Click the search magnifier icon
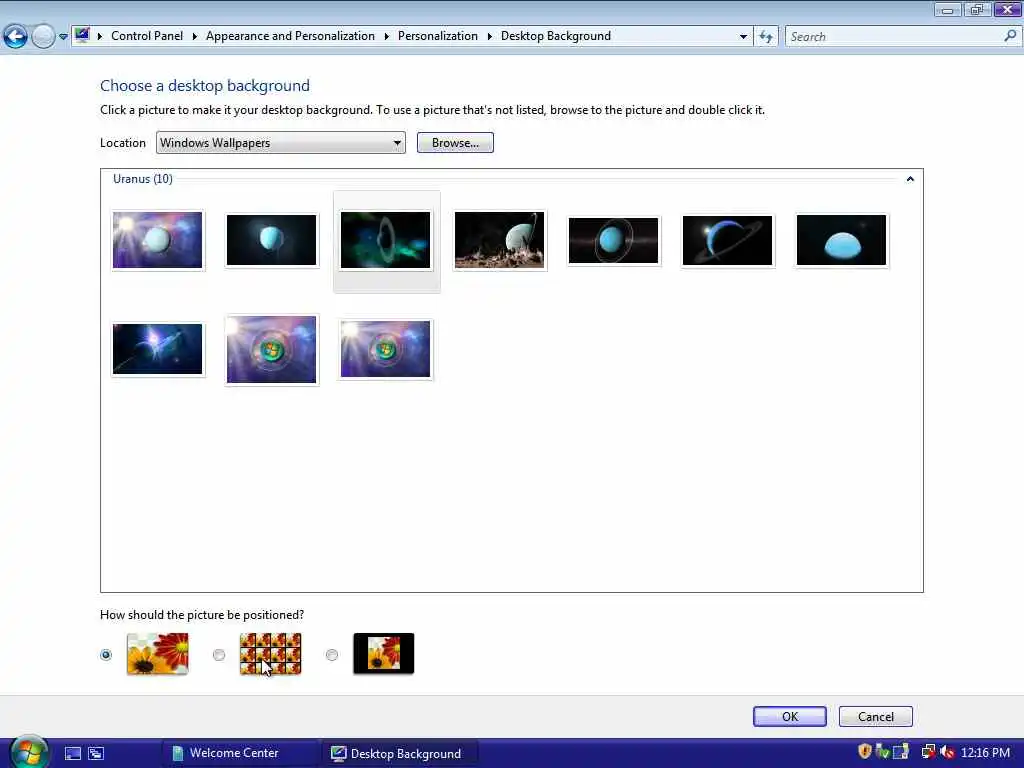This screenshot has height=768, width=1024. tap(1010, 36)
